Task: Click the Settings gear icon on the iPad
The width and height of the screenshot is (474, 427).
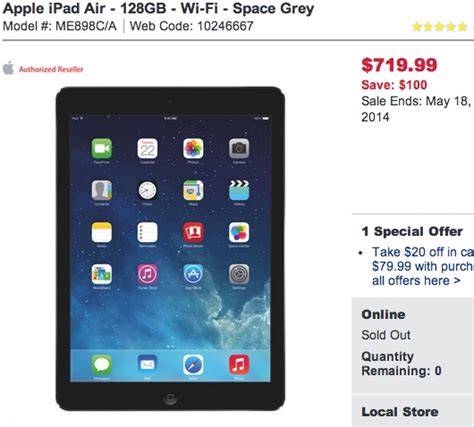Action: tap(239, 274)
